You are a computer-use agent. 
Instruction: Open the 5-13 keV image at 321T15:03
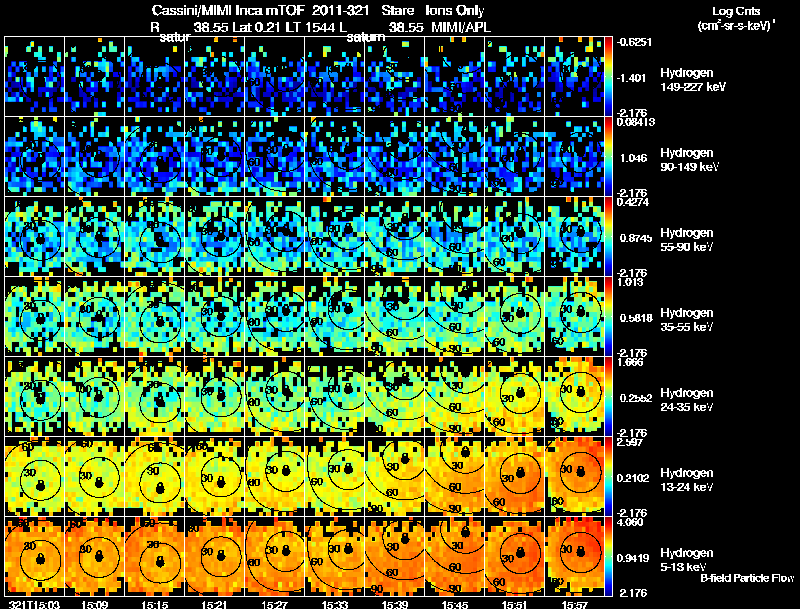(35, 556)
